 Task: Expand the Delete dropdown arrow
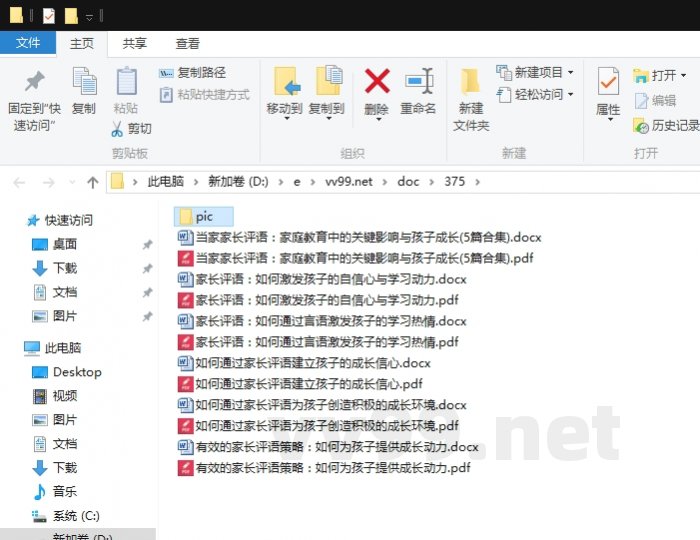tap(378, 119)
